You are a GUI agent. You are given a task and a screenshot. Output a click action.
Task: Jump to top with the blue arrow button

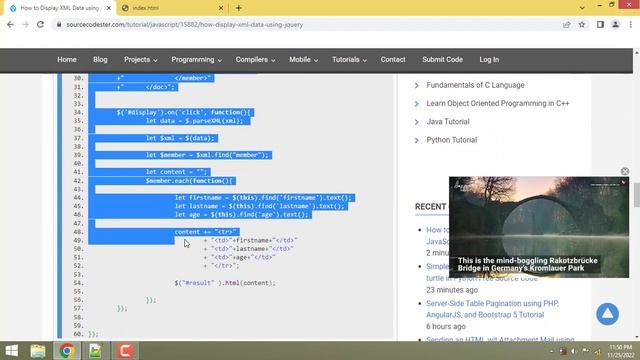607,314
